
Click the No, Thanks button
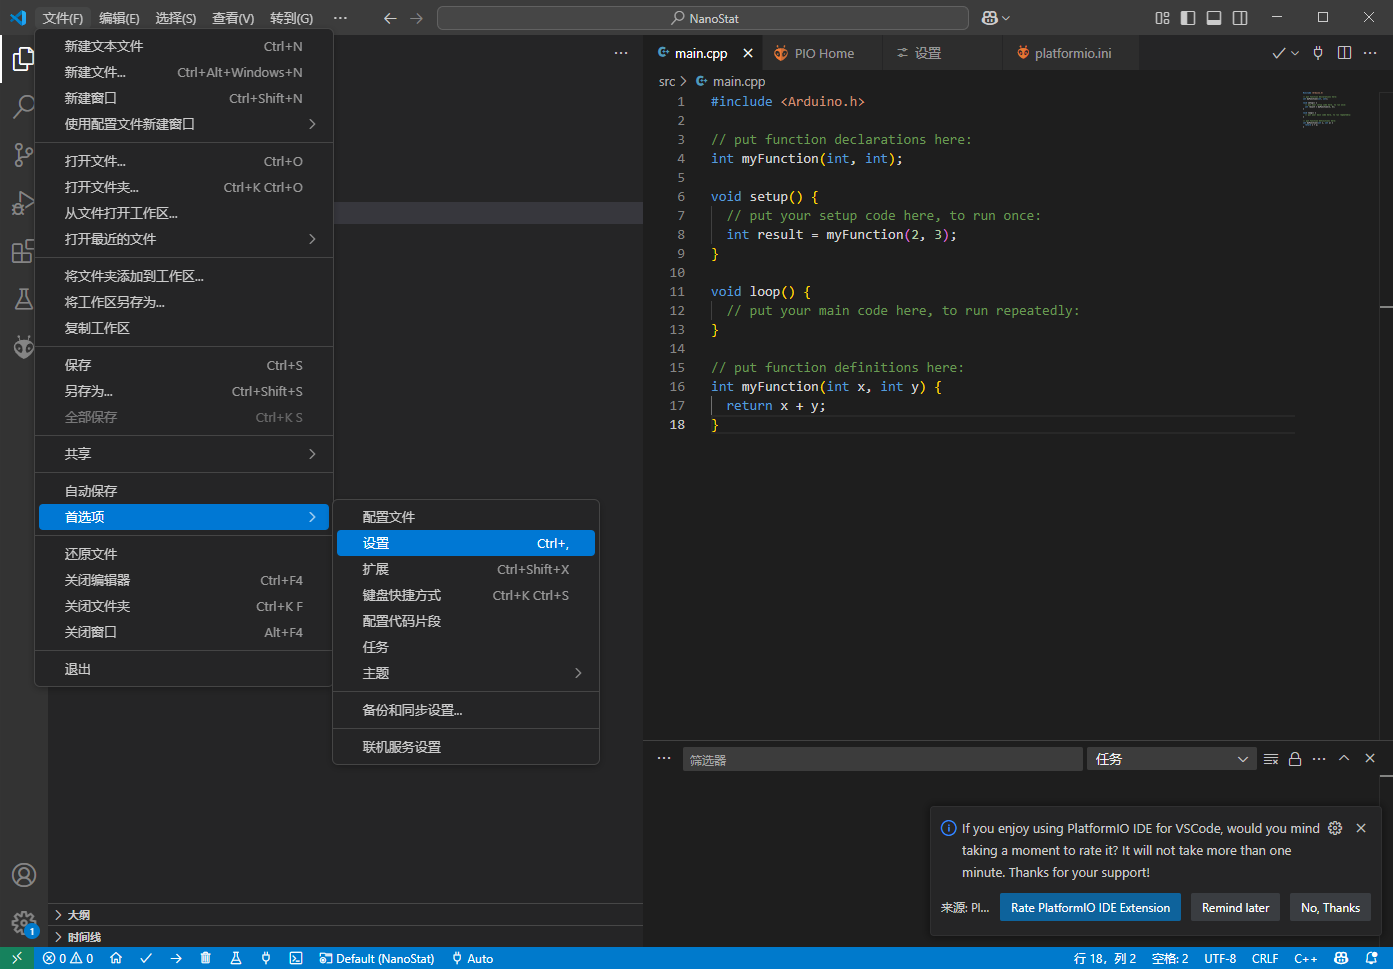tap(1330, 908)
